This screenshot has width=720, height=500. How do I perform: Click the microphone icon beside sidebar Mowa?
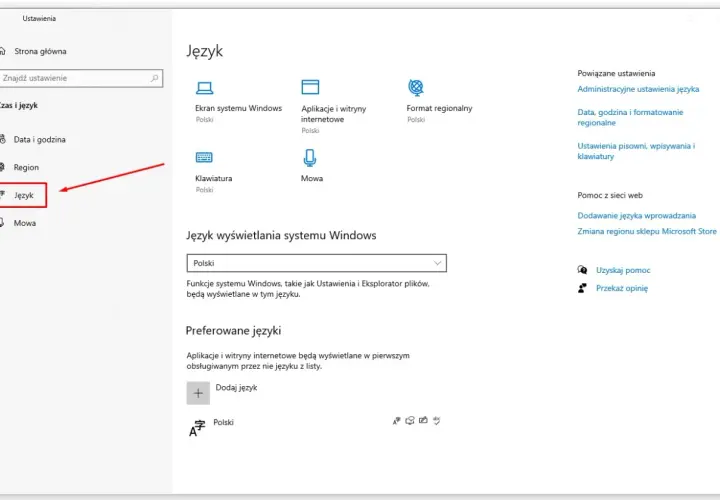pos(2,223)
